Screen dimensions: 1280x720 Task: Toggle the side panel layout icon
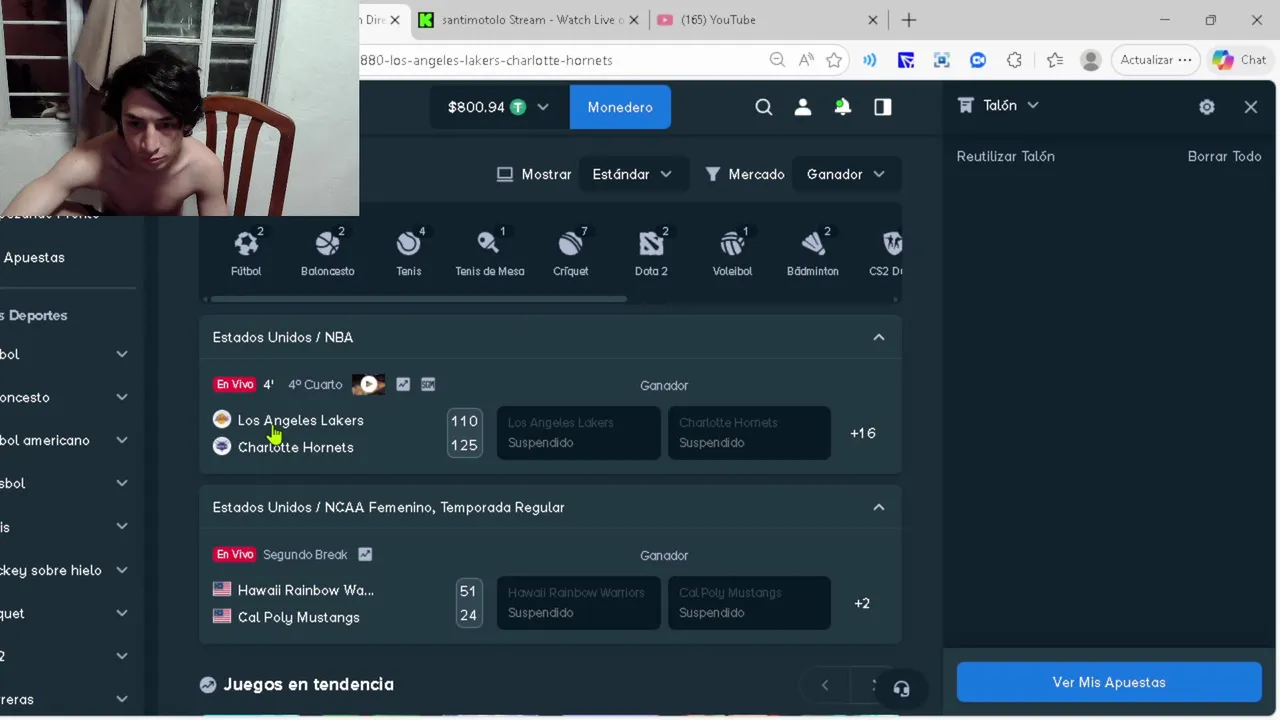(x=883, y=107)
